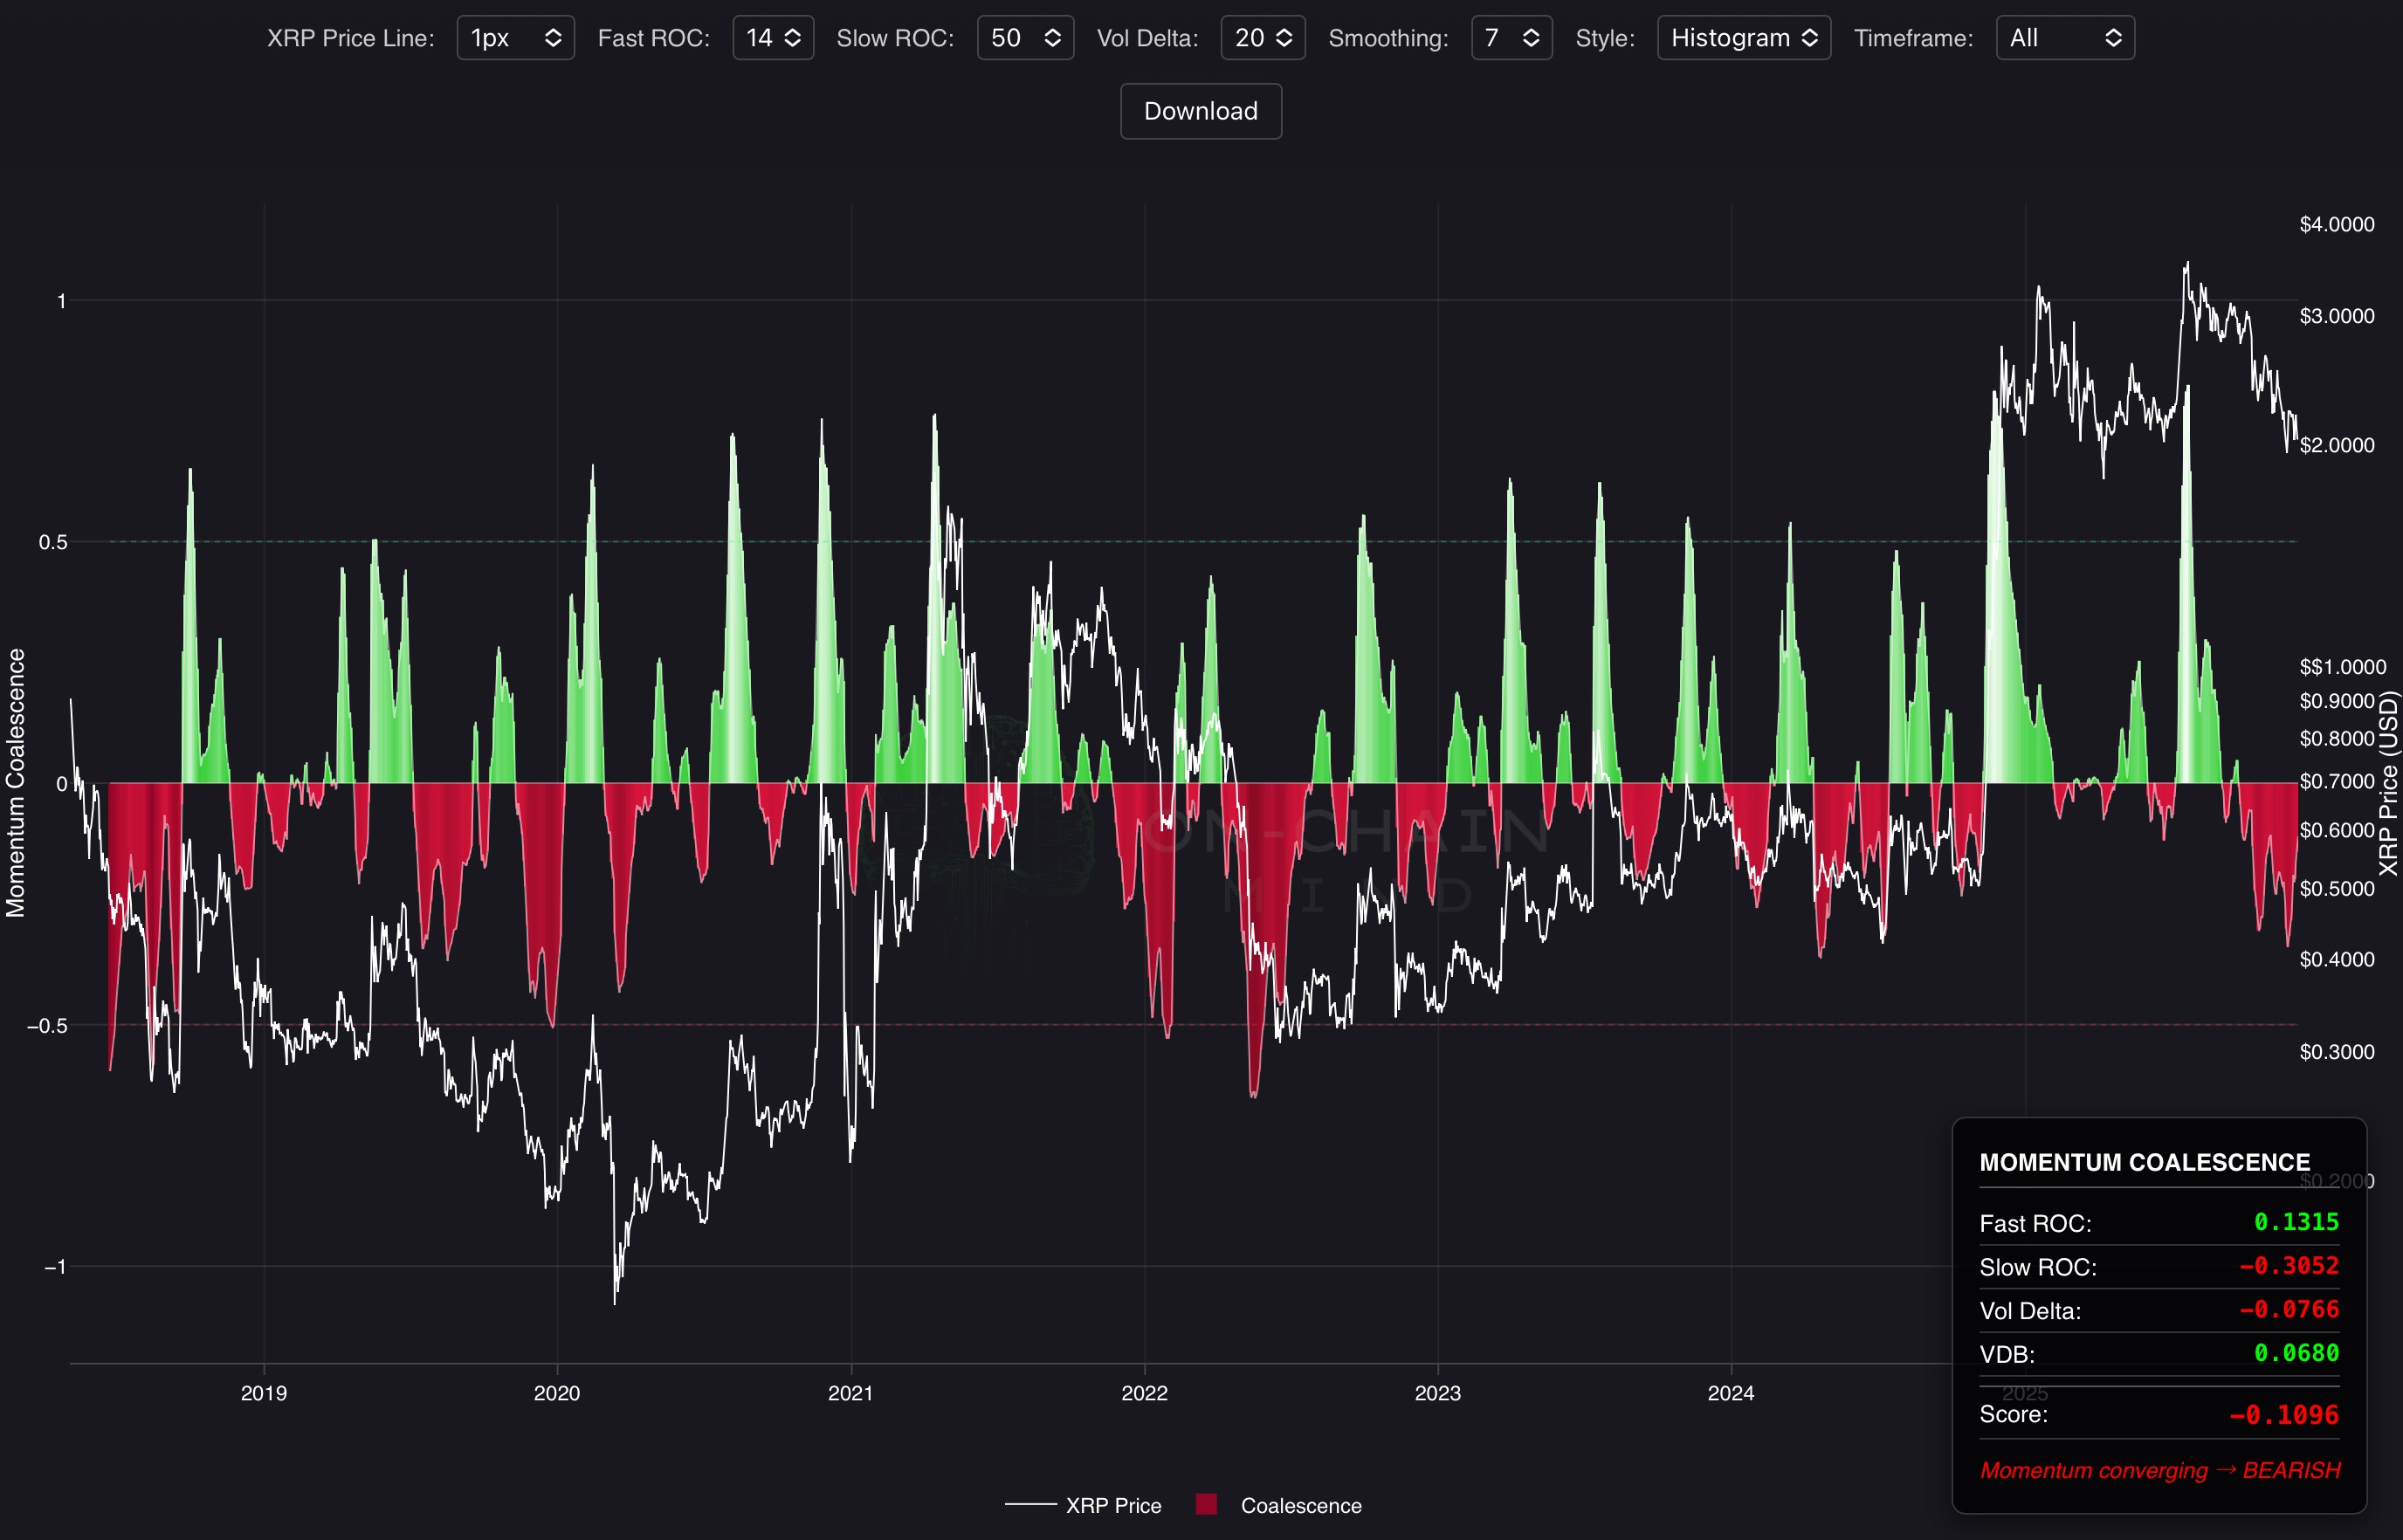Toggle XRP Price legend entry
The width and height of the screenshot is (2403, 1540).
click(1112, 1505)
